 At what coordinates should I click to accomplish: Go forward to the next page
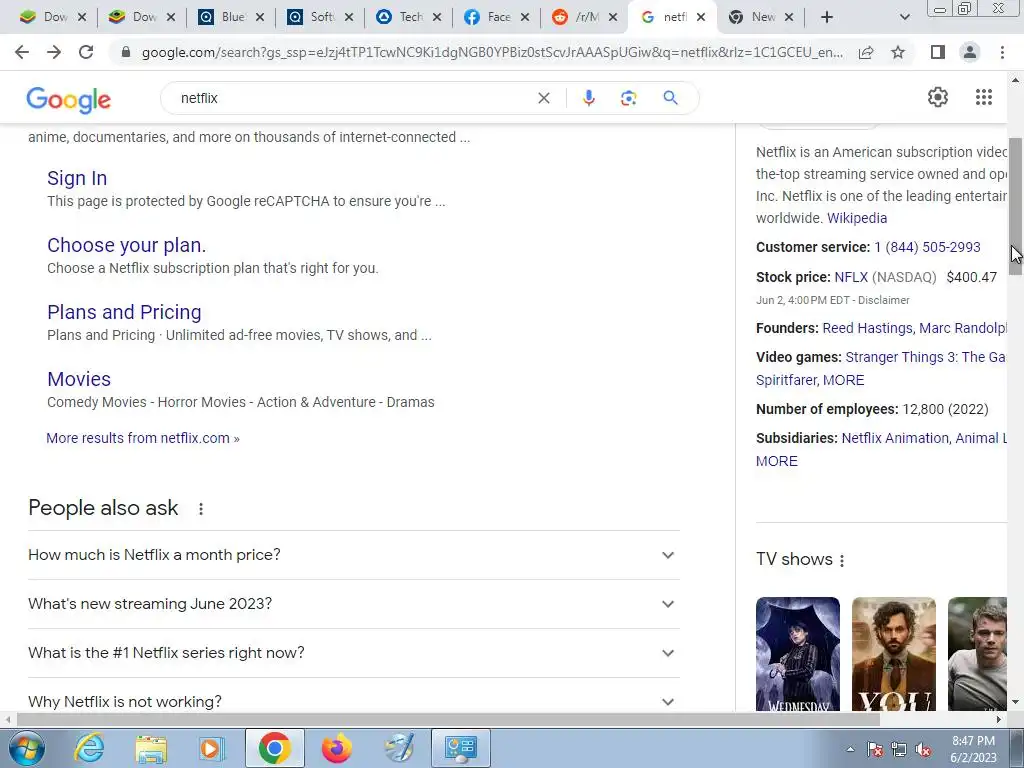point(54,52)
